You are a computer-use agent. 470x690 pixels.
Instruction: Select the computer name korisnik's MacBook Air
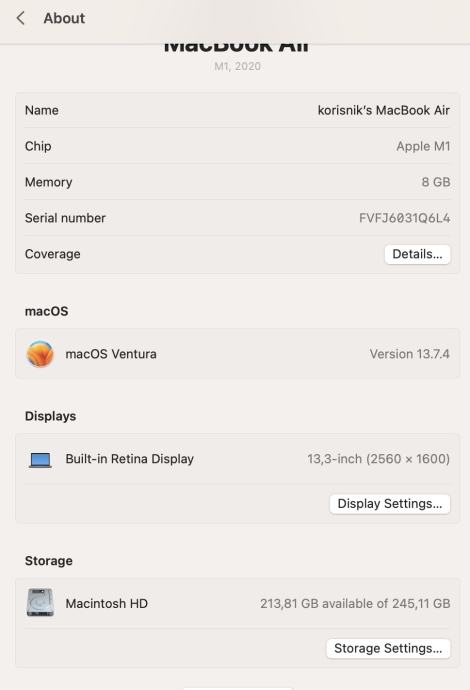pyautogui.click(x=384, y=110)
